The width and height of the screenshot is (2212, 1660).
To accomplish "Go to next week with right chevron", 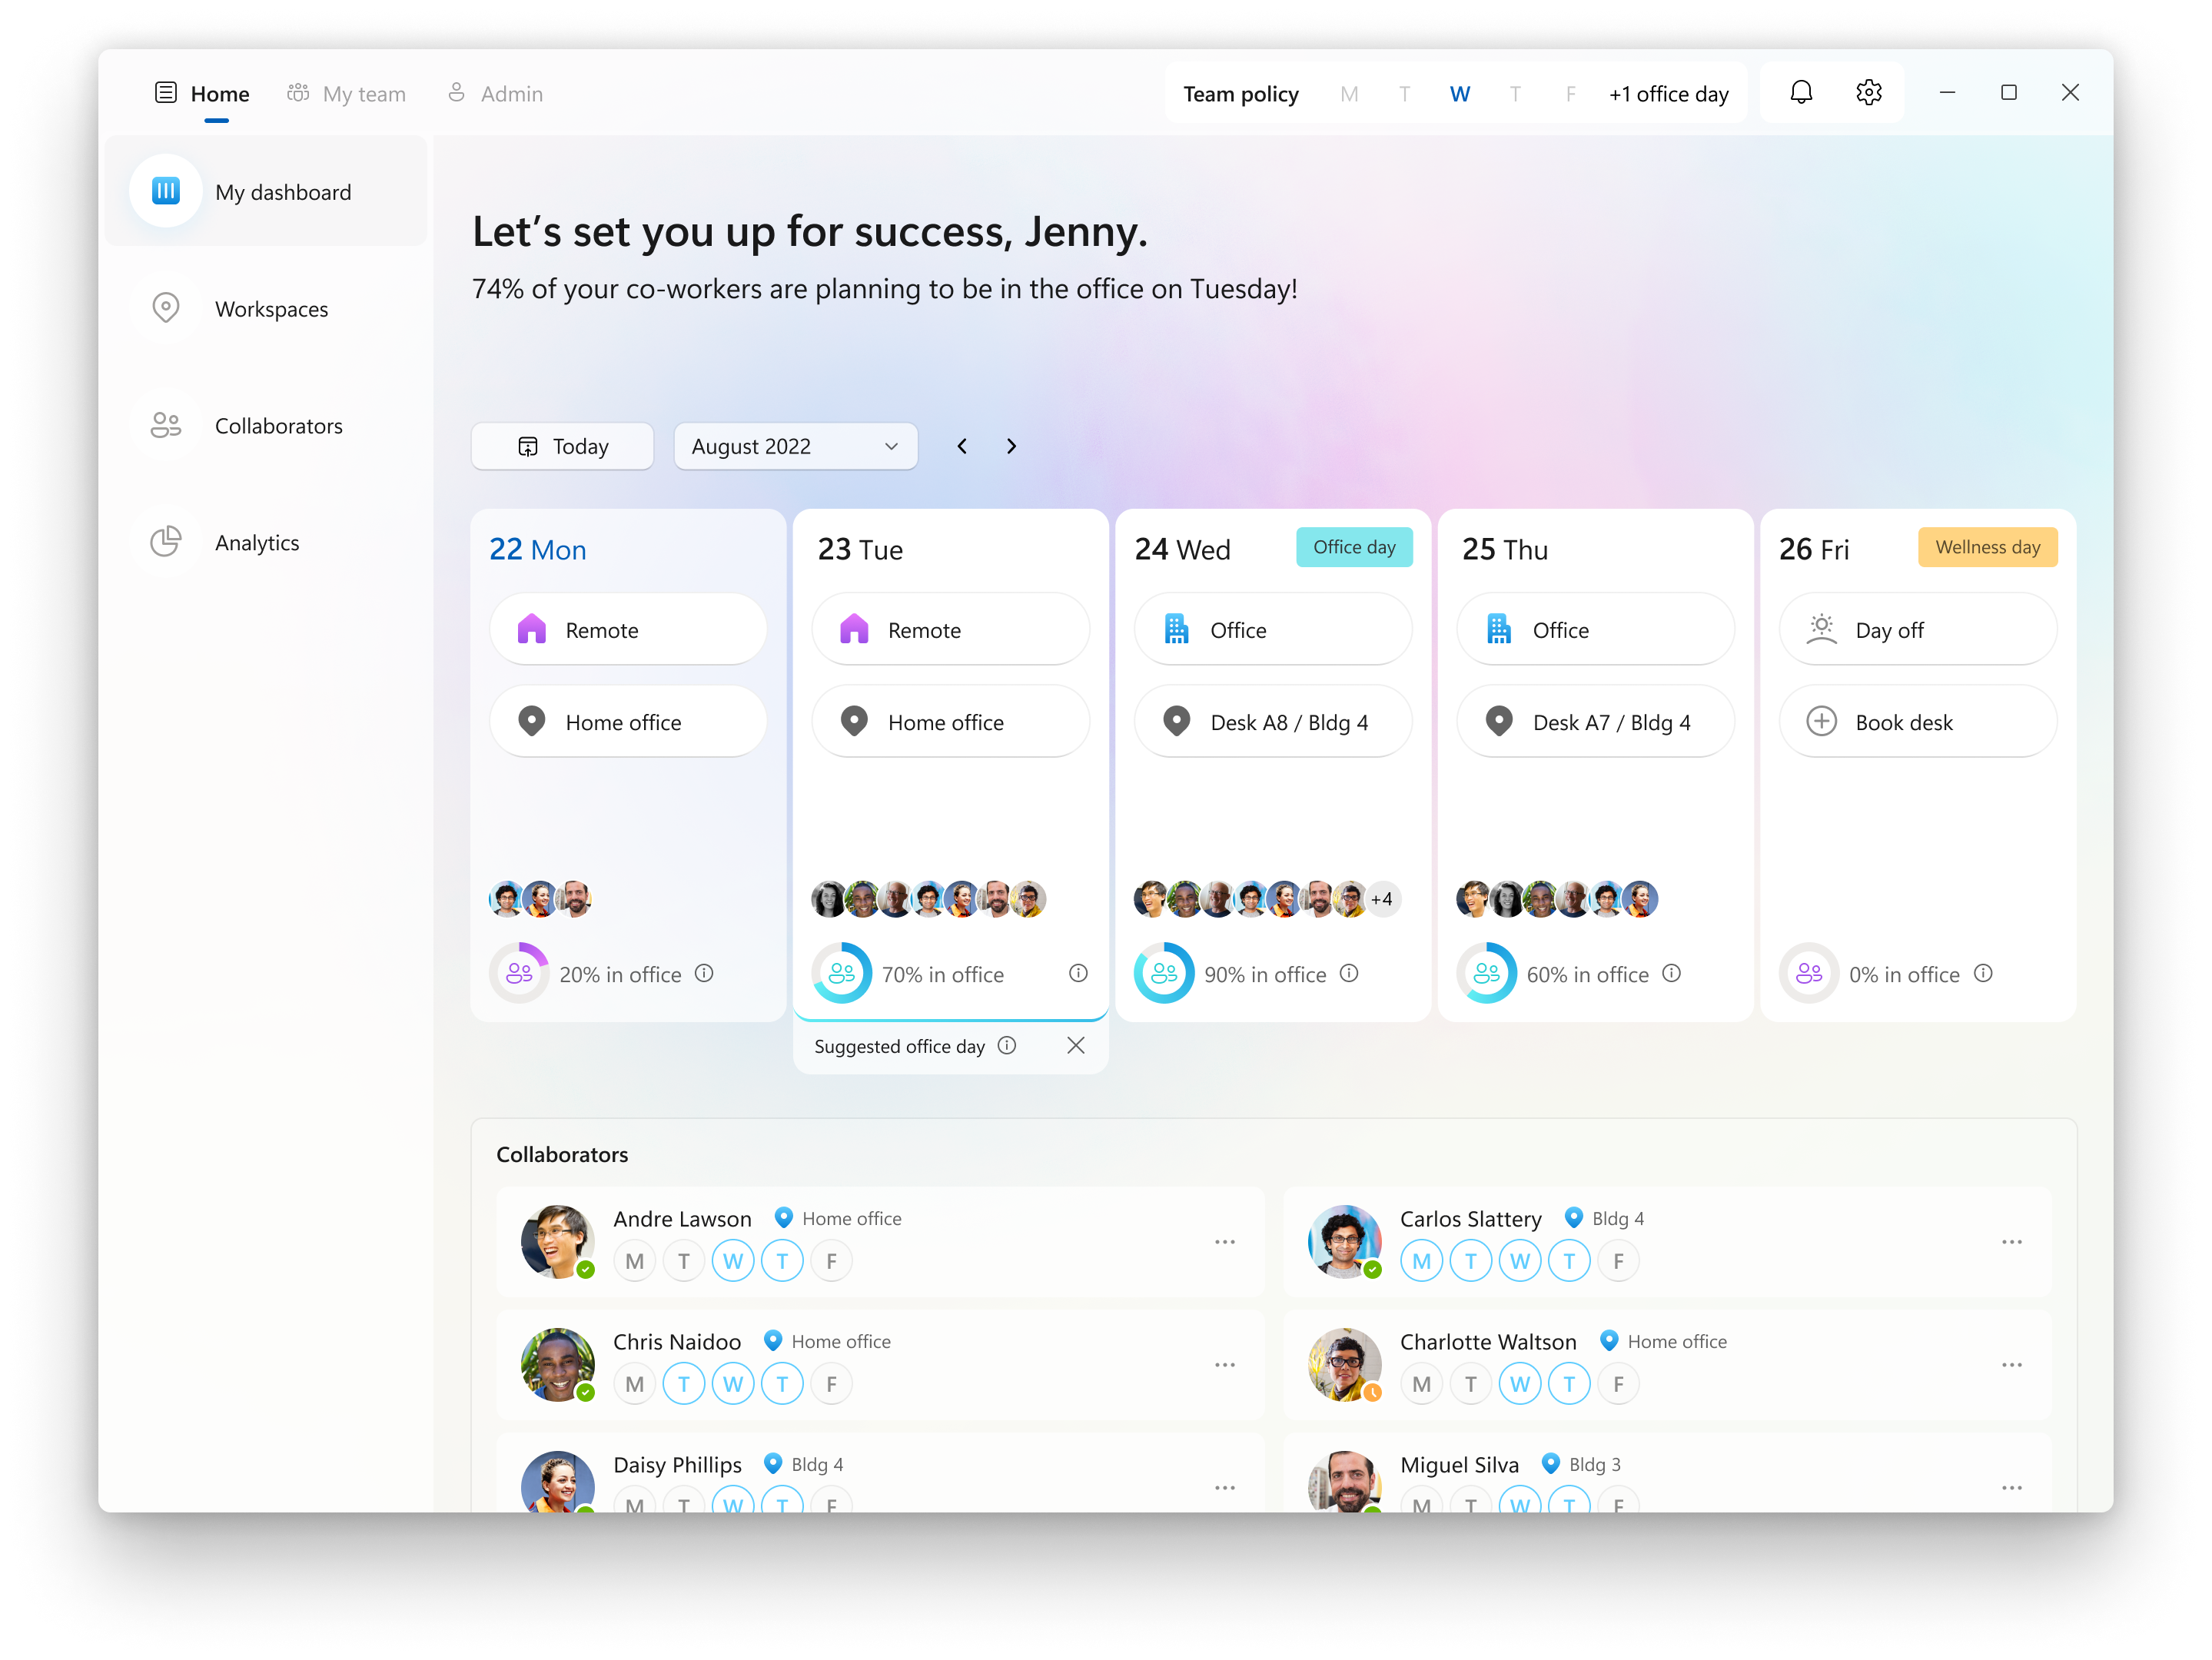I will coord(1011,446).
